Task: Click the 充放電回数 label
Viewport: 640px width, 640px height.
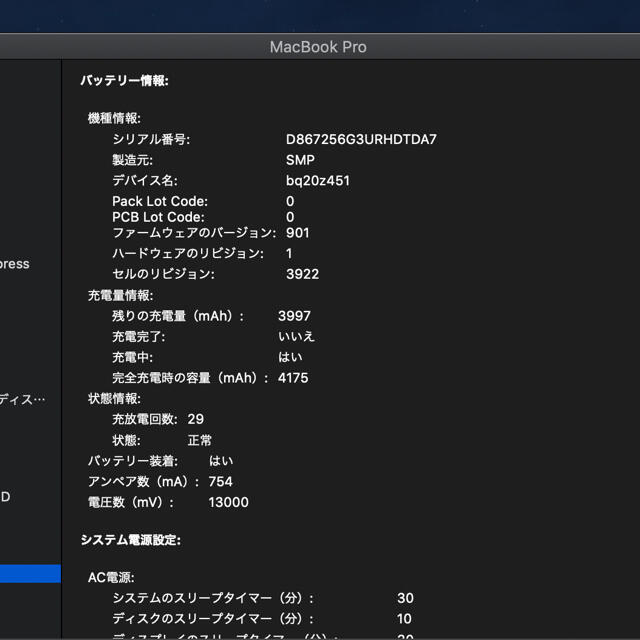Action: point(145,419)
